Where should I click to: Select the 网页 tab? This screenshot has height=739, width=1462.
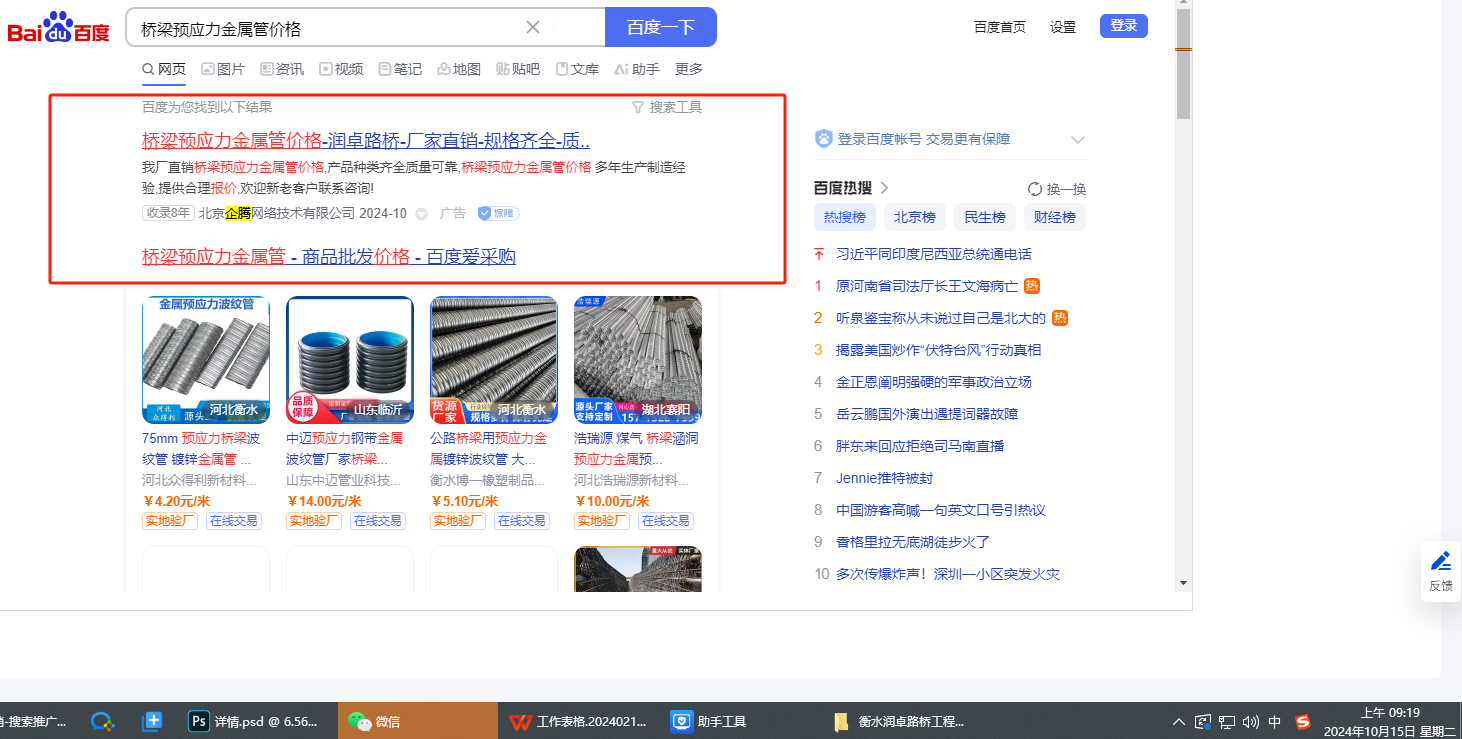click(164, 69)
